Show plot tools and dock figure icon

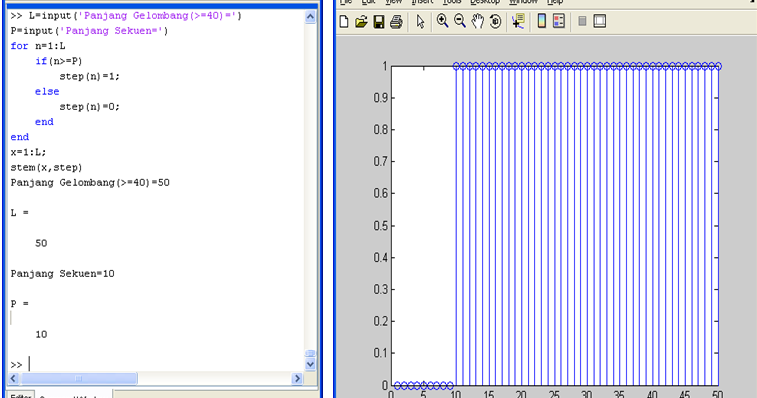point(600,21)
